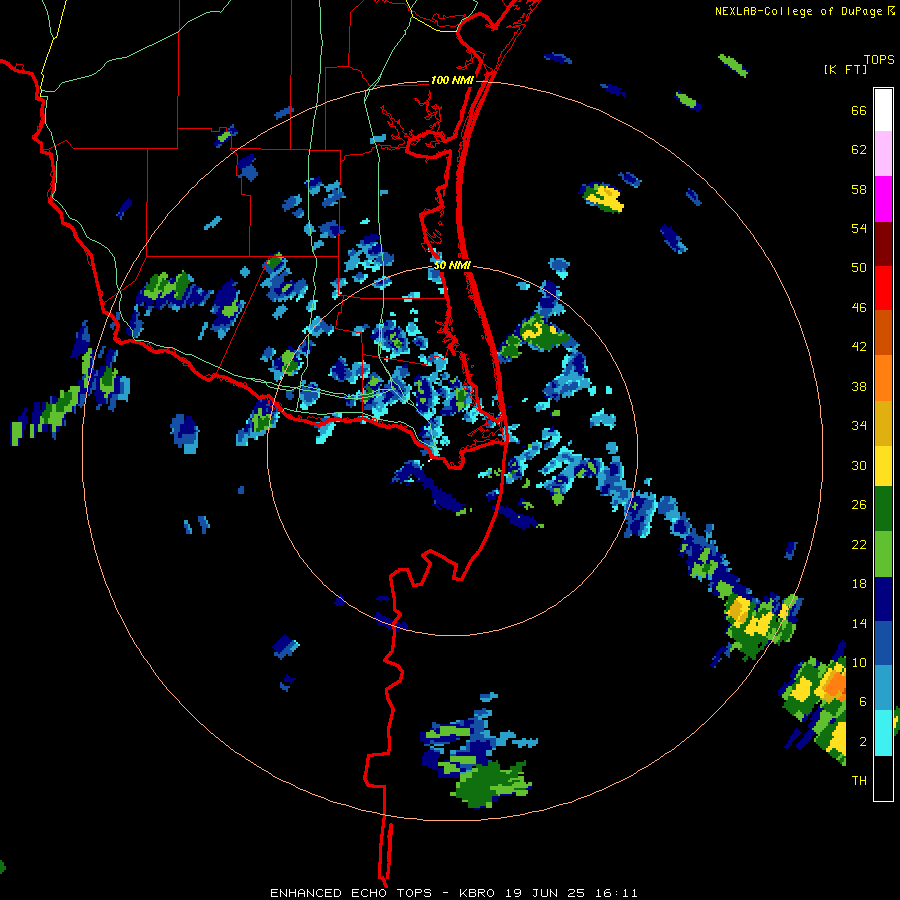900x900 pixels.
Task: Click the "ENHANCED ECHO TOPS" product title
Action: click(x=351, y=893)
